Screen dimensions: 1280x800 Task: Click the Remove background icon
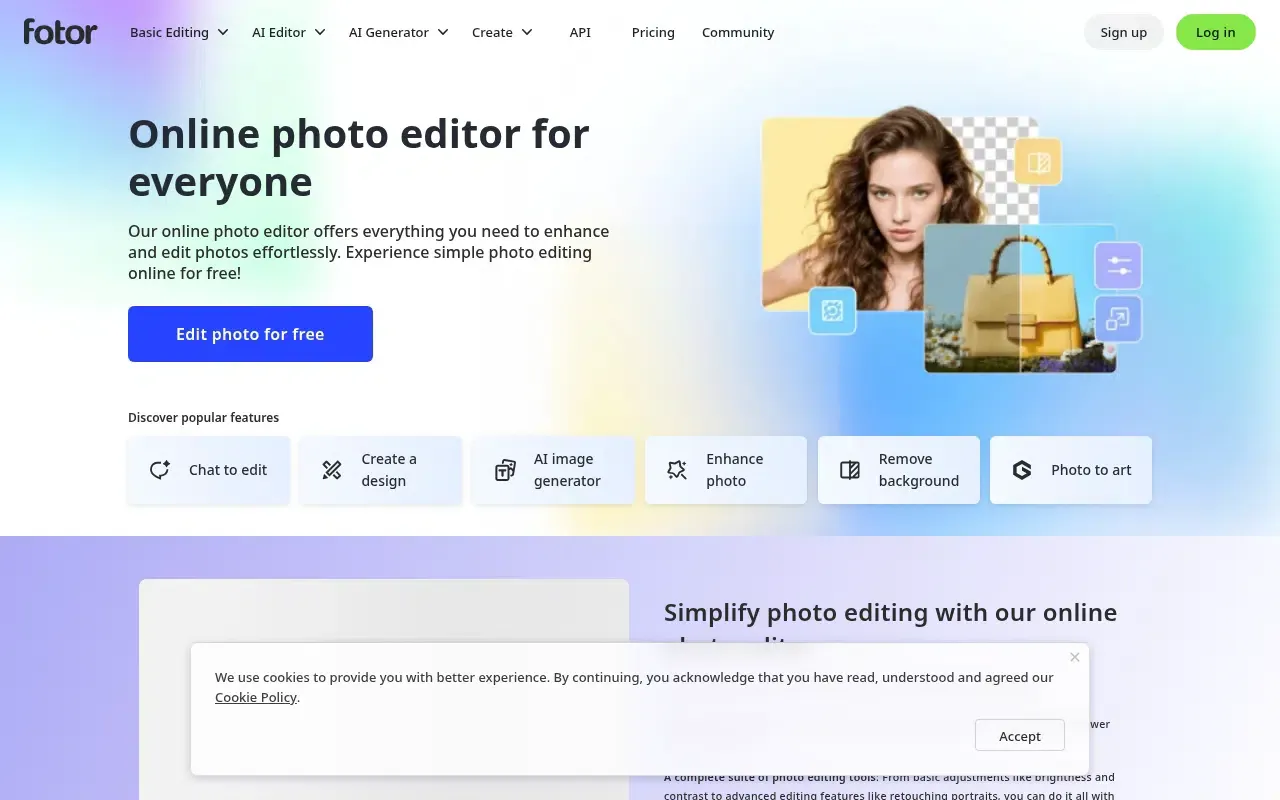click(850, 470)
